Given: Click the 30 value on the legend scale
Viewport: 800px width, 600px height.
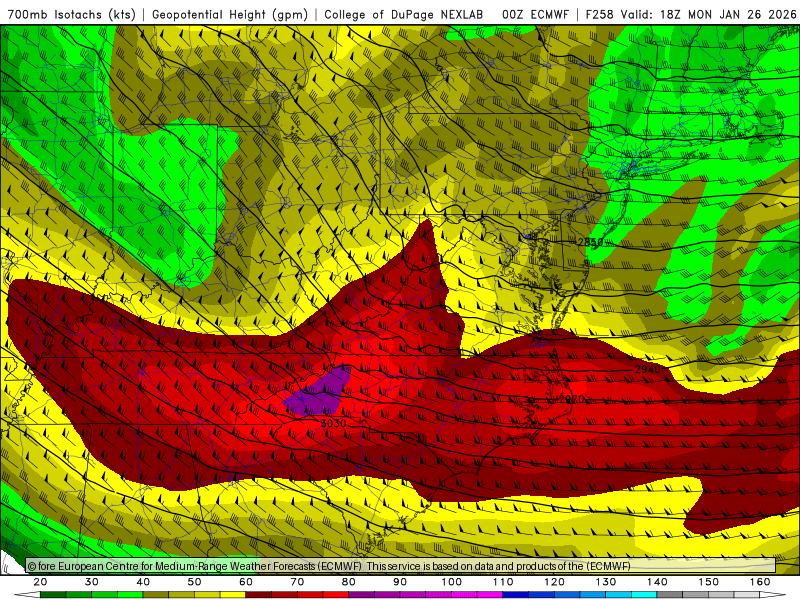Looking at the screenshot, I should click(x=92, y=582).
